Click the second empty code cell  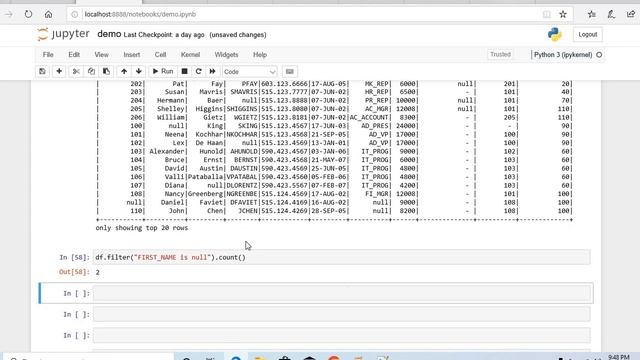[342, 314]
